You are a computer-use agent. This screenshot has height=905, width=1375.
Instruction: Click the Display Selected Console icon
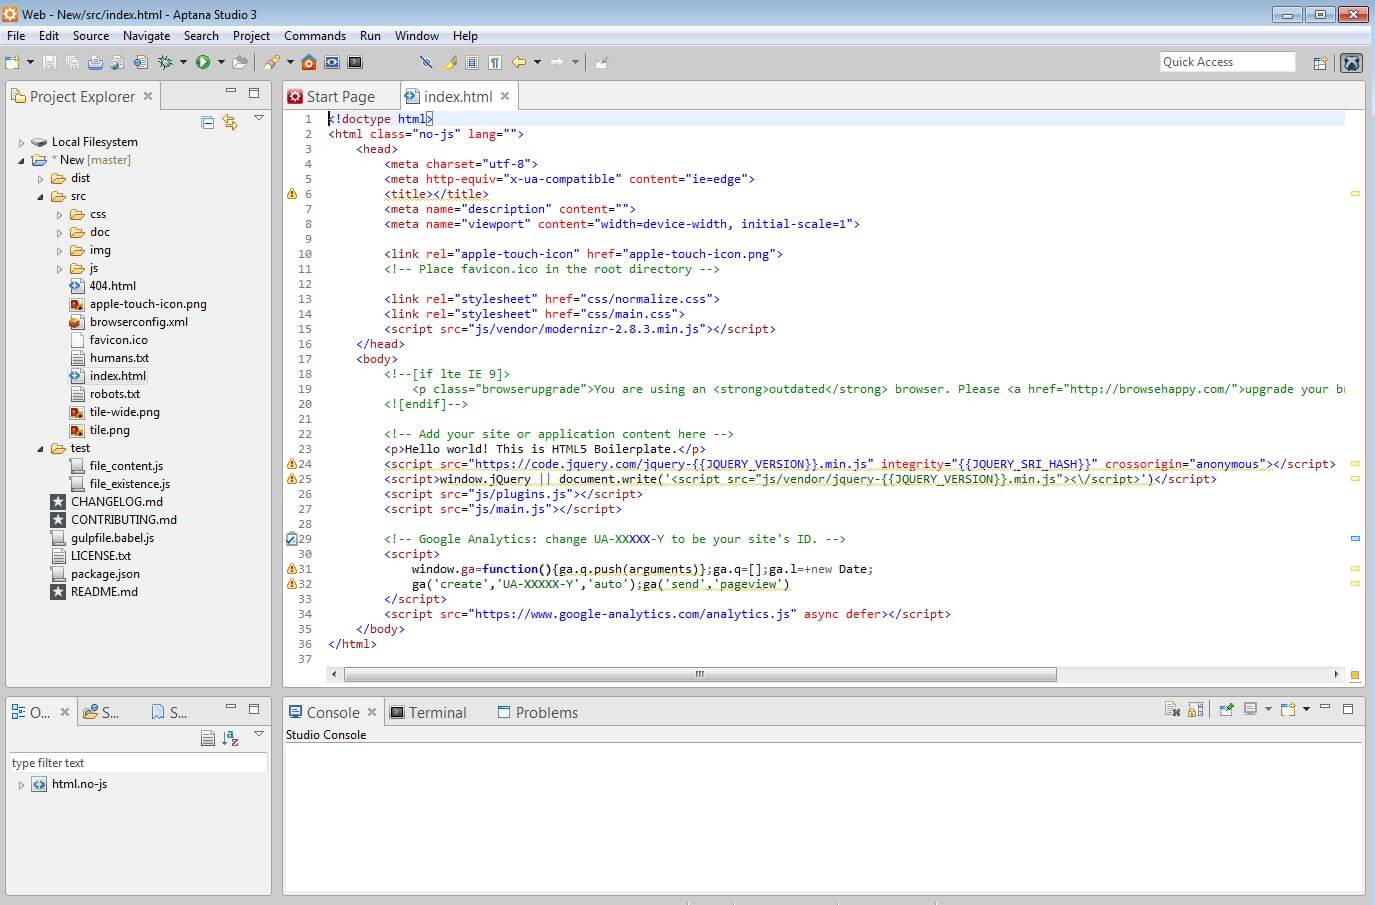(1251, 709)
